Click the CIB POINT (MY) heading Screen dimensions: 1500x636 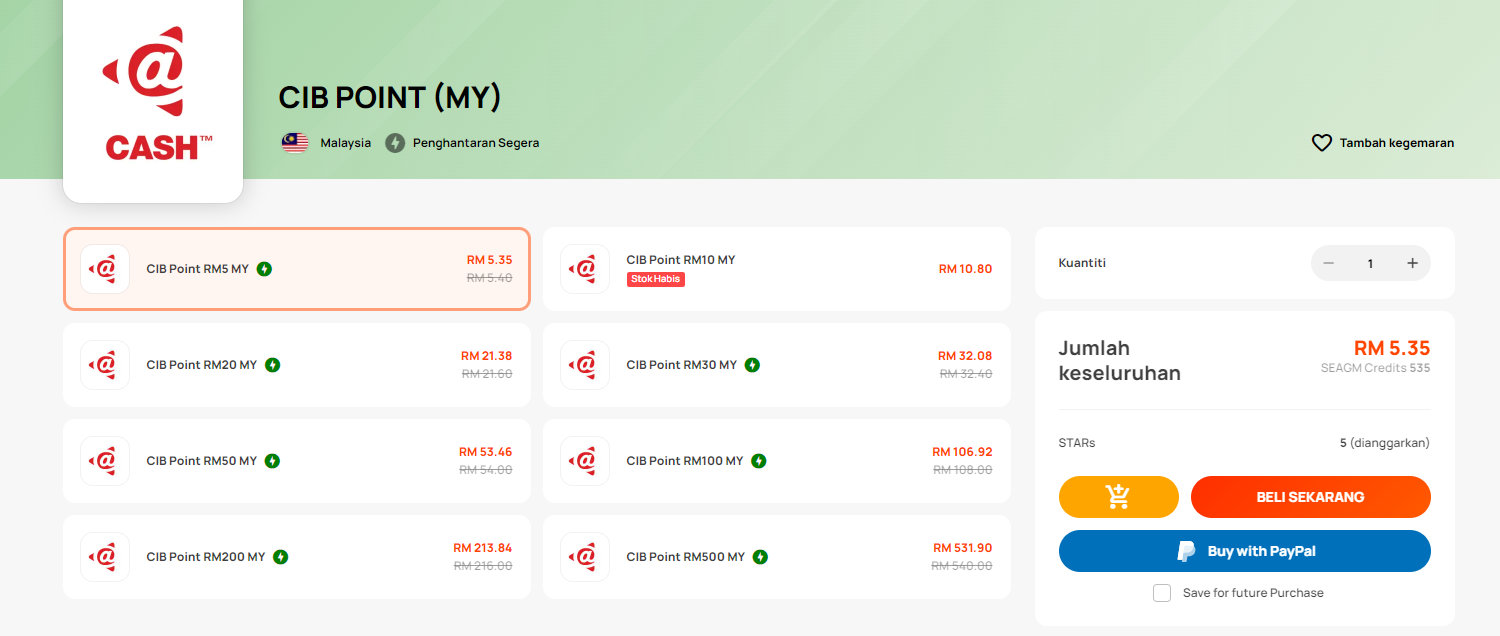tap(390, 98)
